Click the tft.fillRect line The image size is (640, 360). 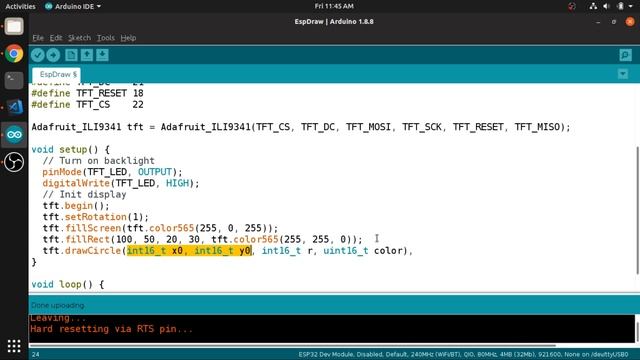click(202, 240)
